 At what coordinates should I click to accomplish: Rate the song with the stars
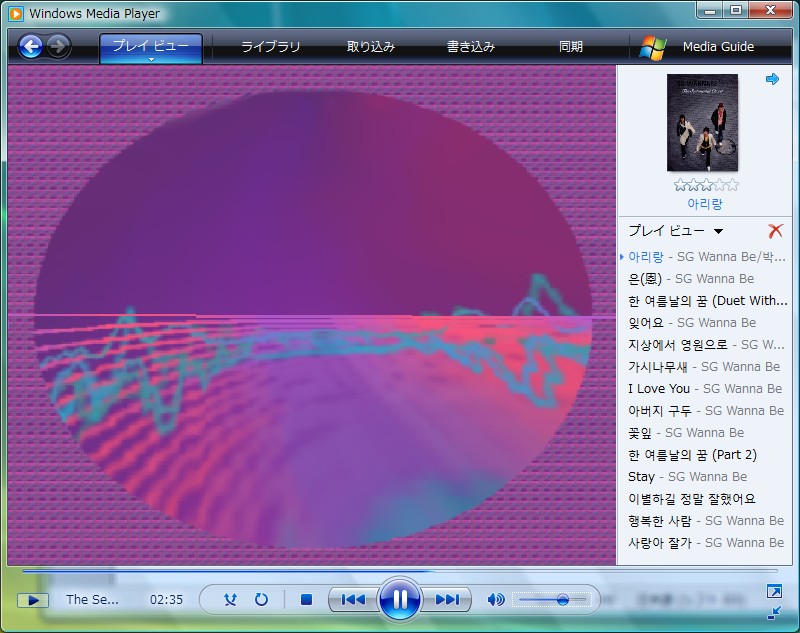click(706, 185)
